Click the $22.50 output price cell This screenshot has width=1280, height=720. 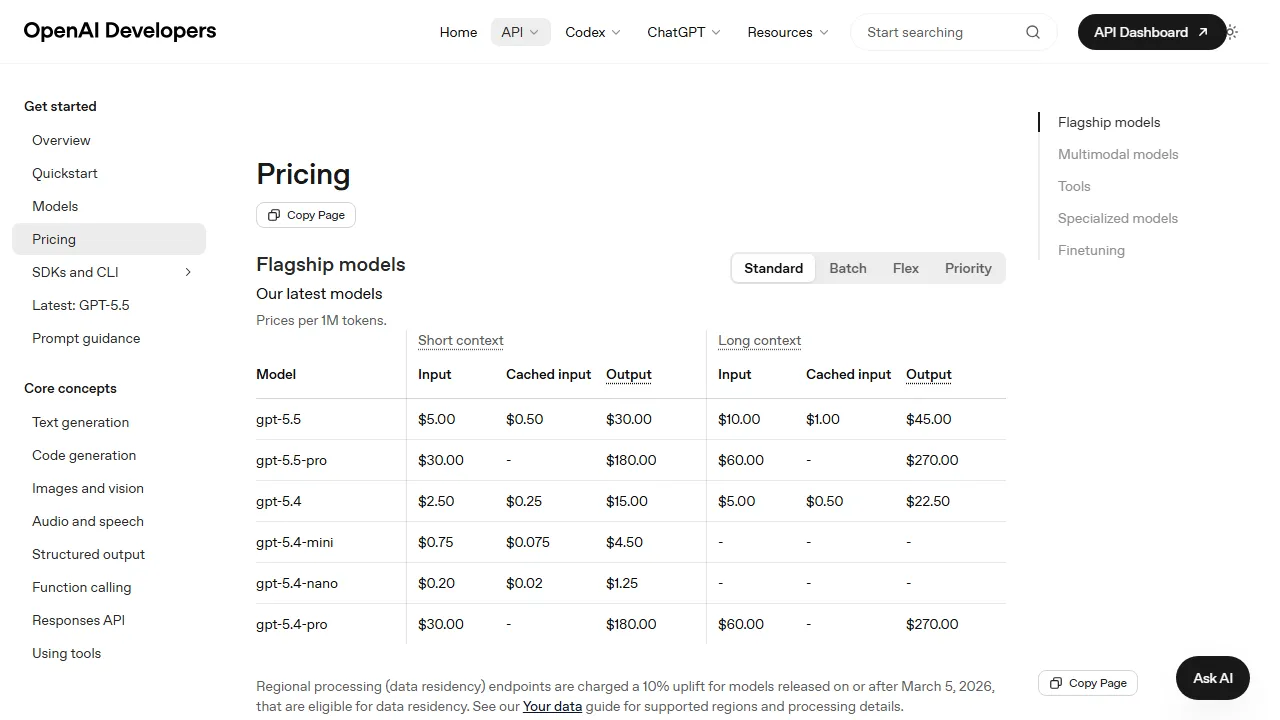[928, 501]
